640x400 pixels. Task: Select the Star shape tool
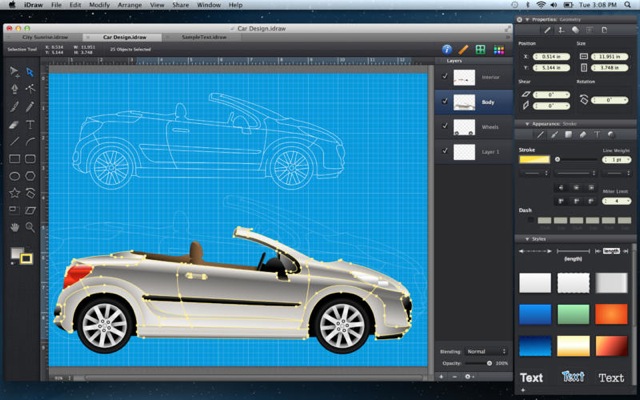pyautogui.click(x=14, y=192)
